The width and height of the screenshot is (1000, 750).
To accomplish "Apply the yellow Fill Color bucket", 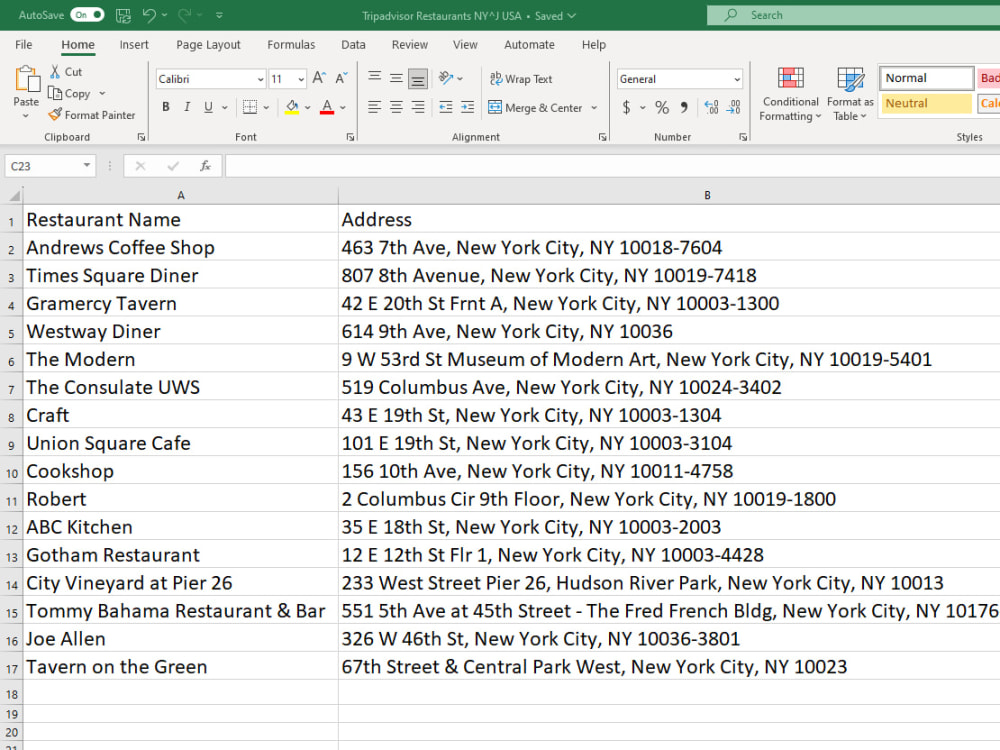I will click(292, 107).
